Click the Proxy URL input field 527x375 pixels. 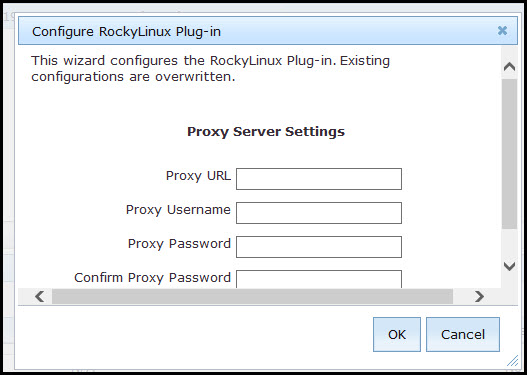(x=319, y=179)
